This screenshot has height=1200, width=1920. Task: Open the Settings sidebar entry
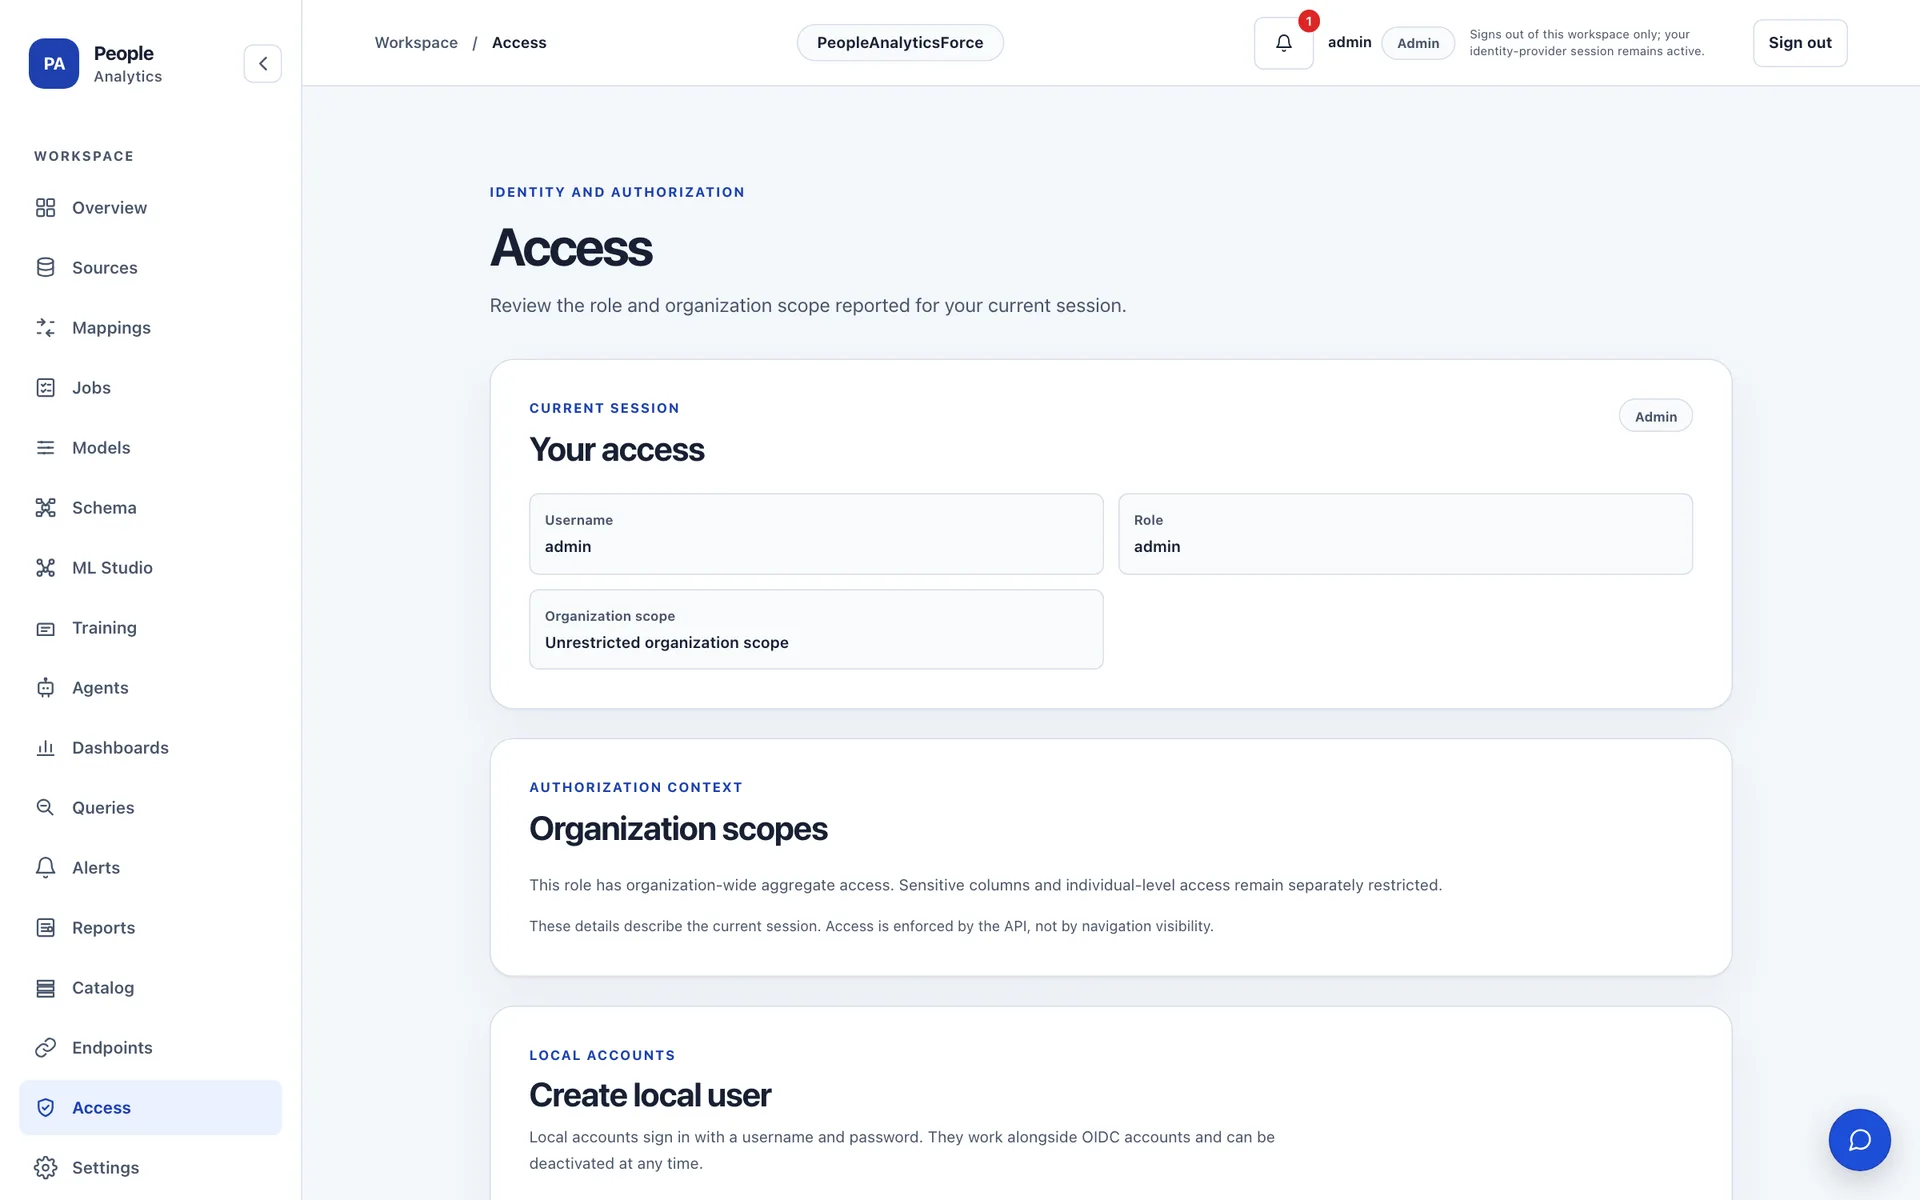click(150, 1167)
